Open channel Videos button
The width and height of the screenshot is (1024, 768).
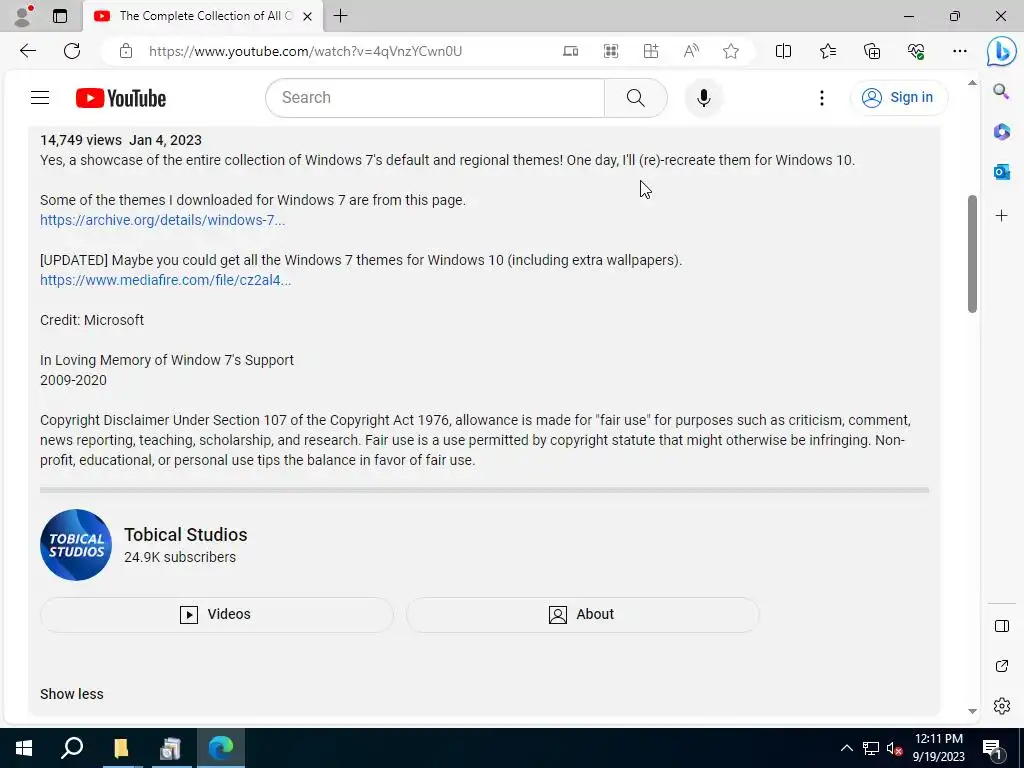[x=217, y=615]
